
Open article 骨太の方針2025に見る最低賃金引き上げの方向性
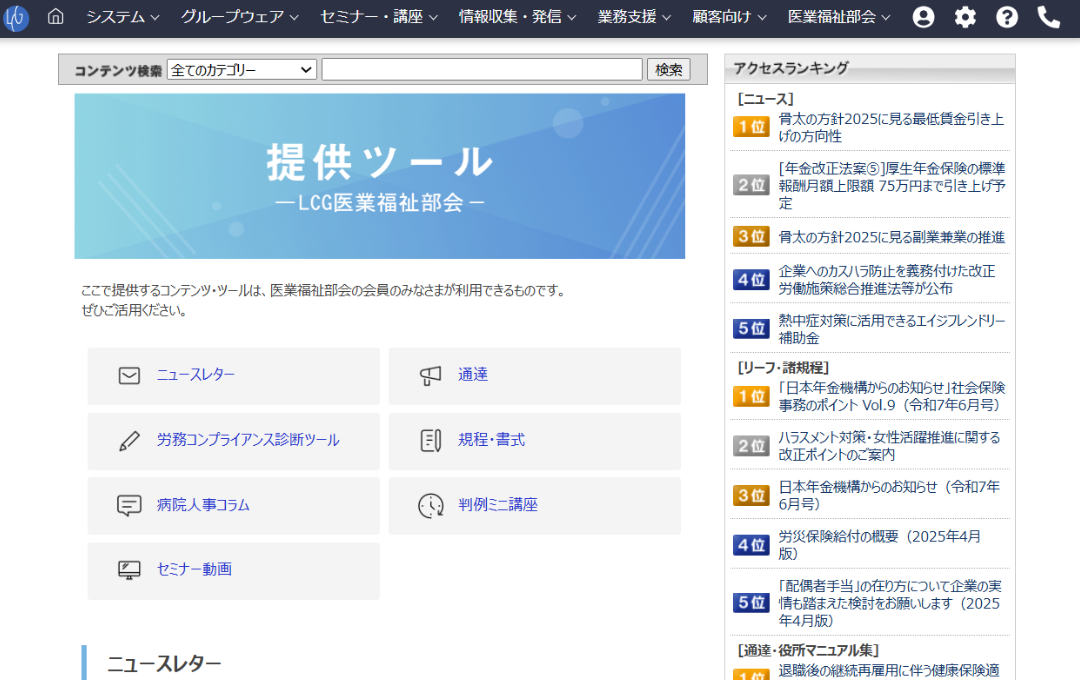[x=891, y=127]
